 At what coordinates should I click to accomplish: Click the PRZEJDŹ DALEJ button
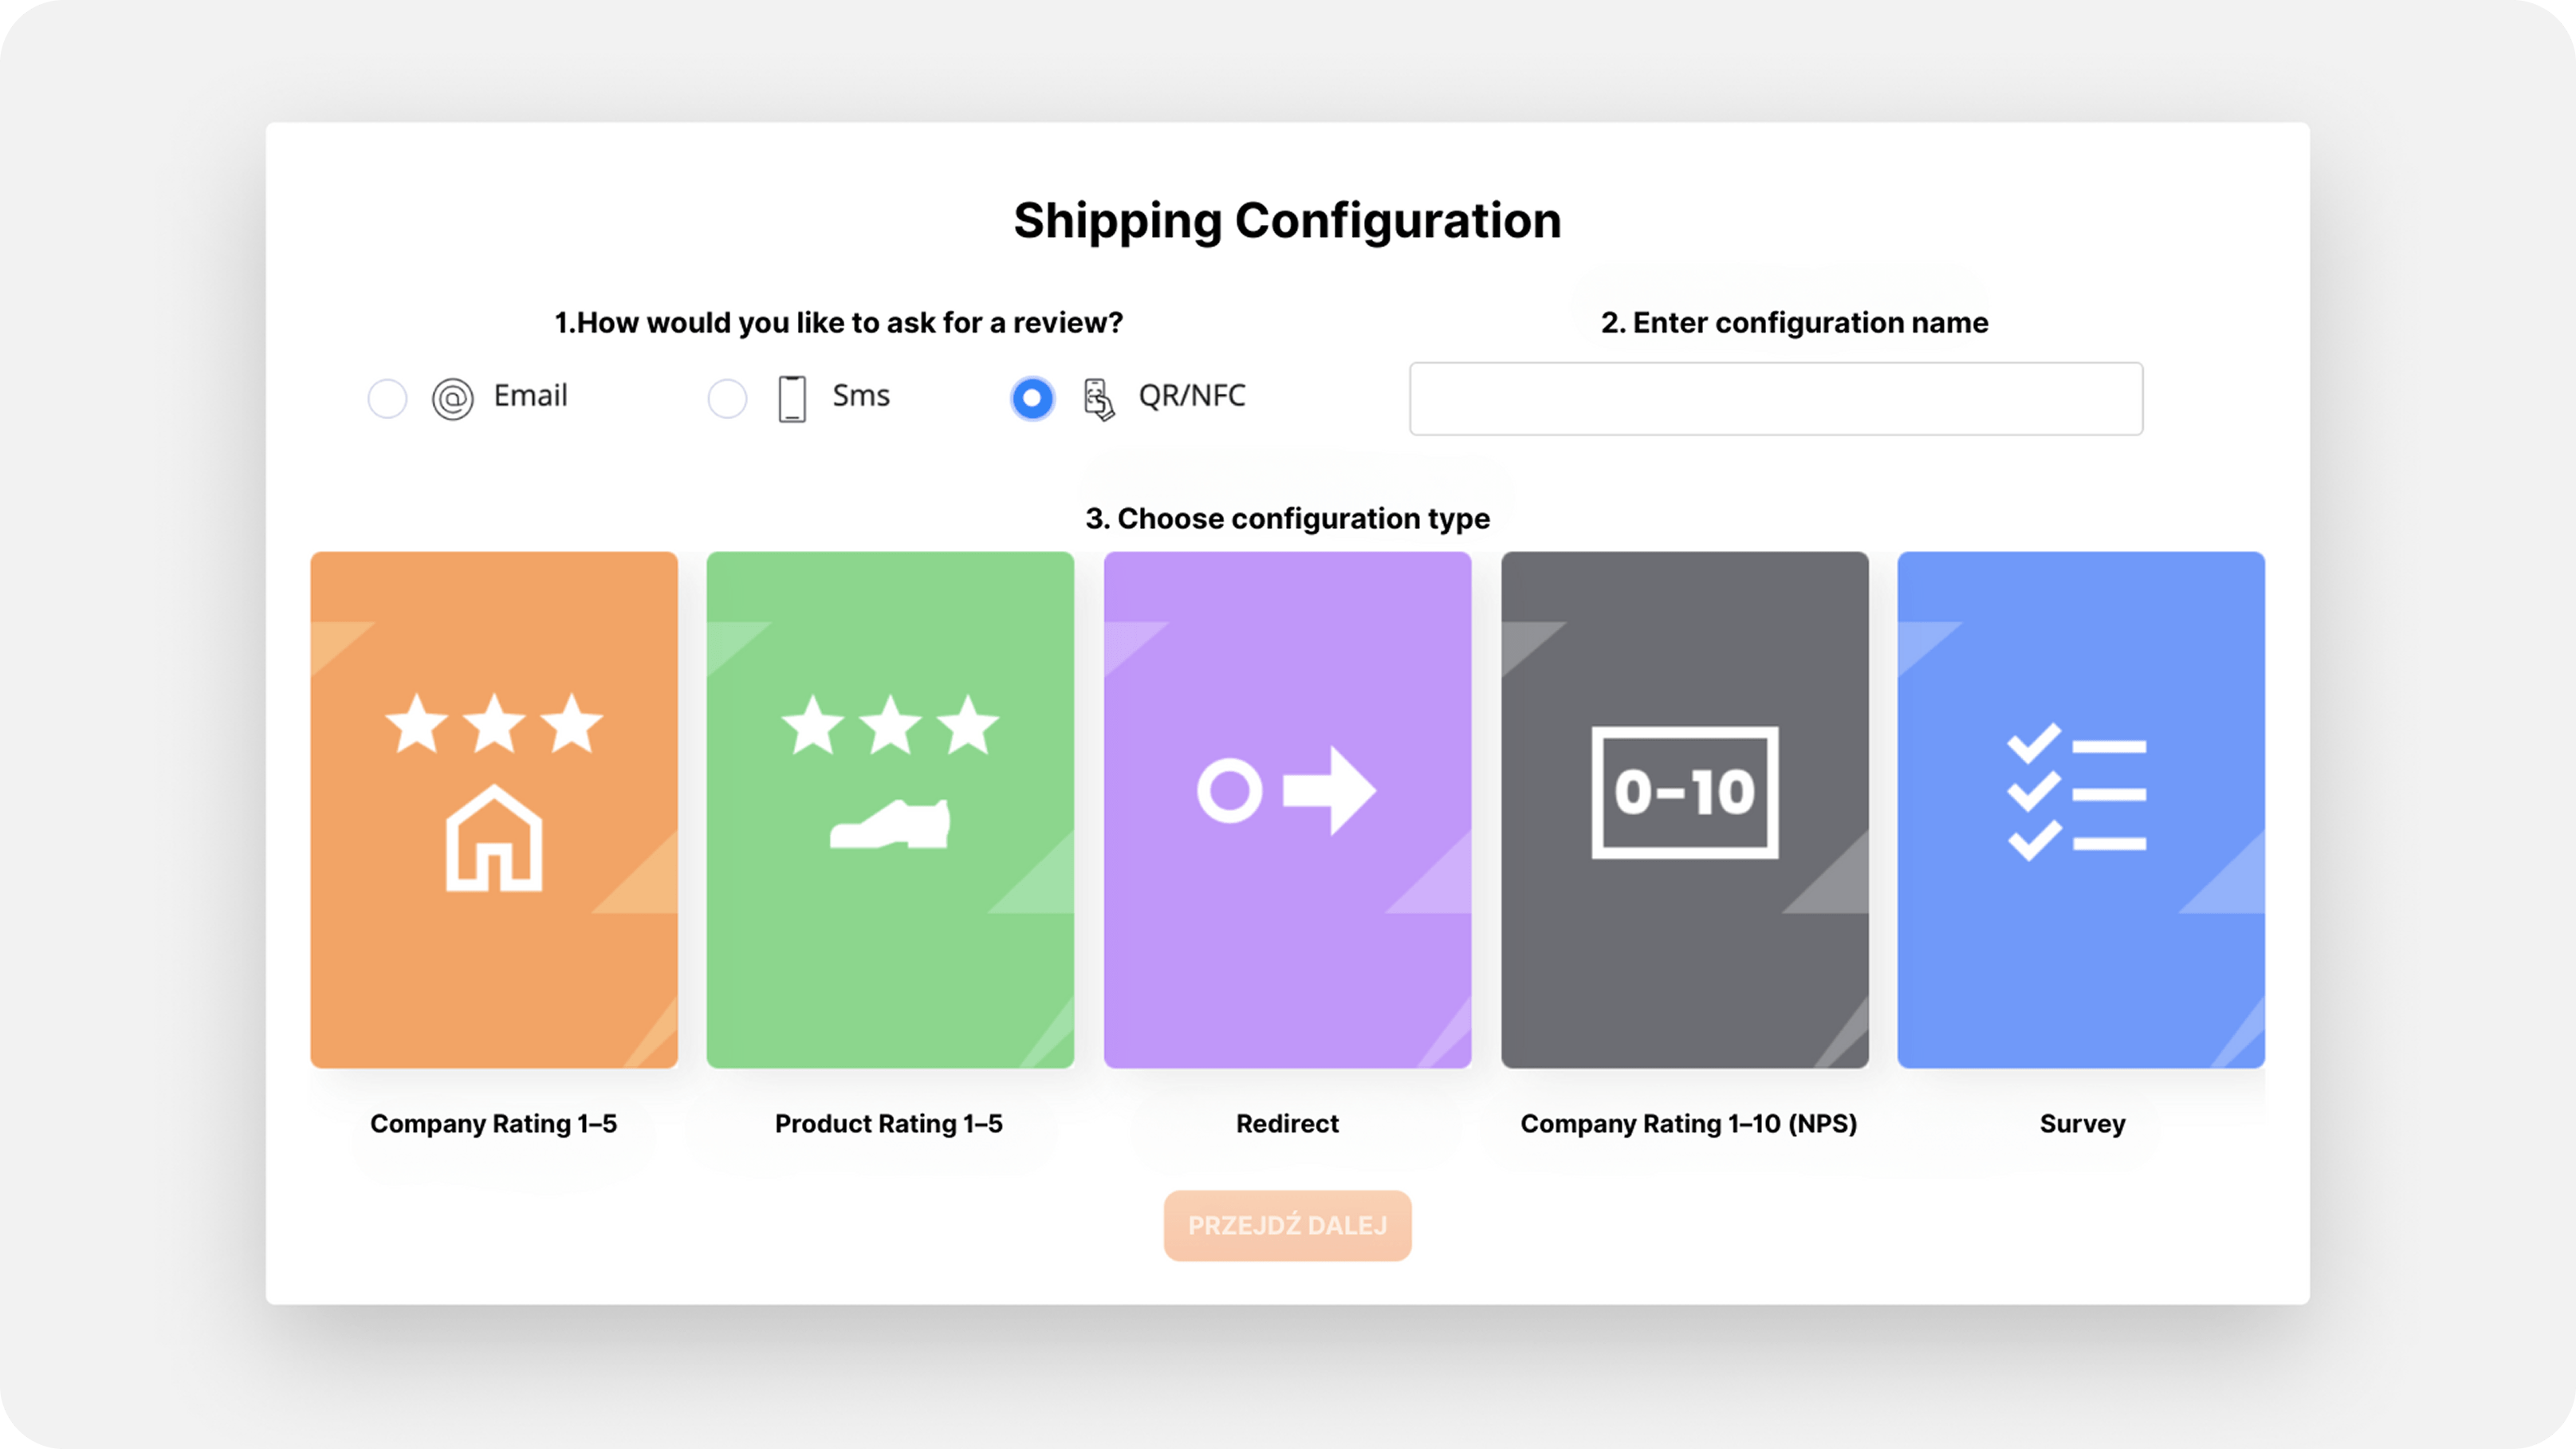(x=1287, y=1225)
